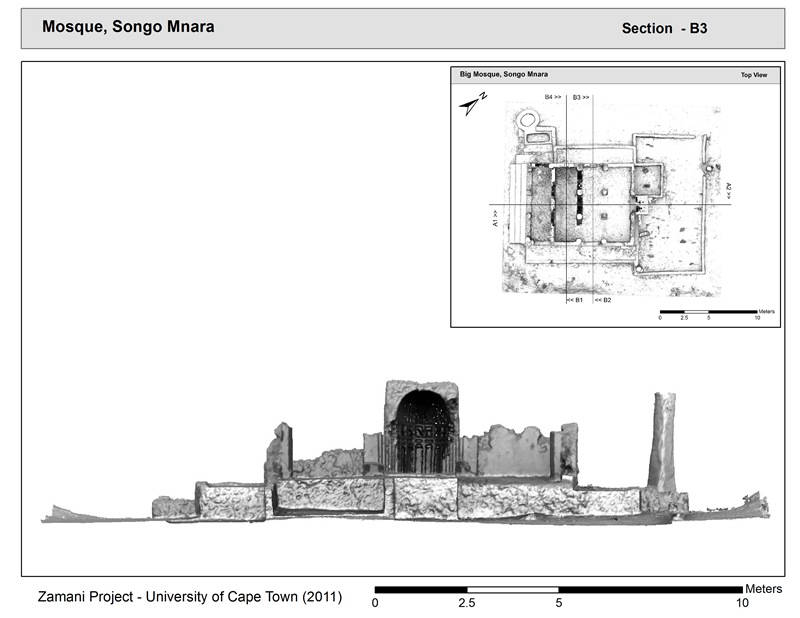Click the north arrow compass icon
This screenshot has width=800, height=618.
click(474, 103)
